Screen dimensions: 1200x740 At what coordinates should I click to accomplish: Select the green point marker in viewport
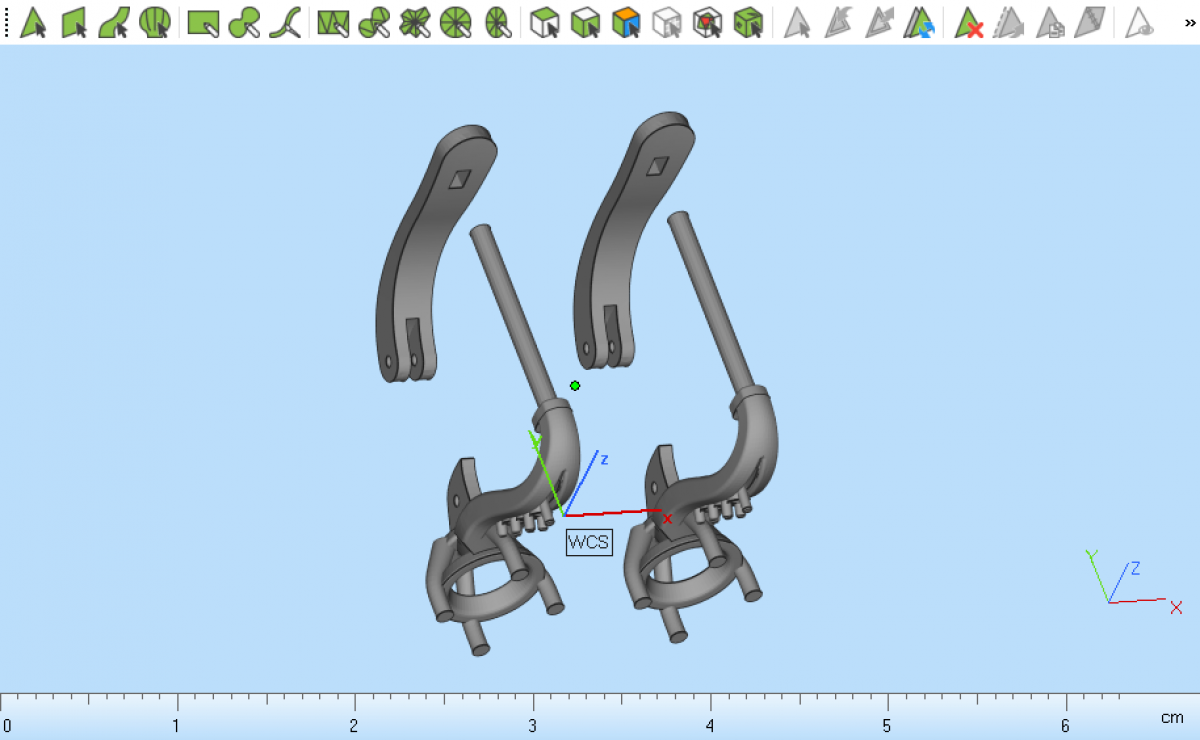pyautogui.click(x=575, y=386)
